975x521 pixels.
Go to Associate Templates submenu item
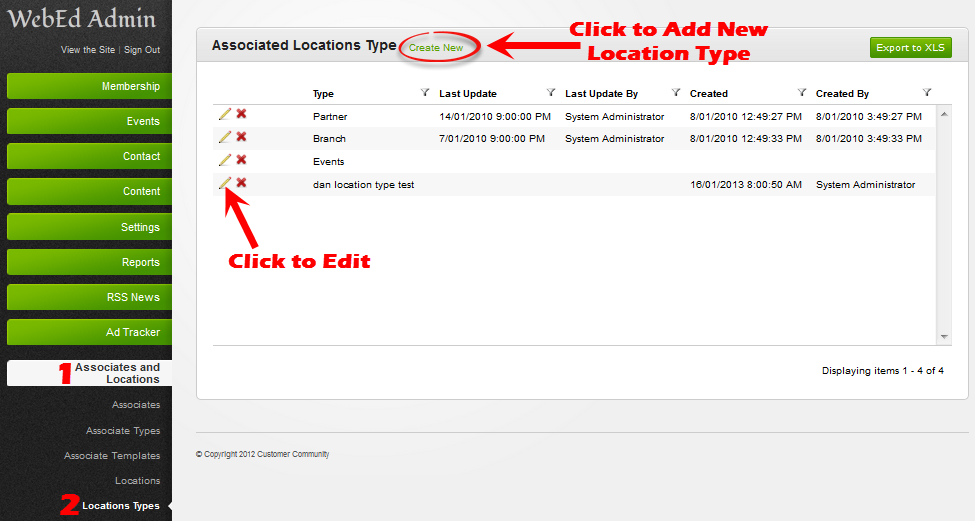(x=112, y=456)
